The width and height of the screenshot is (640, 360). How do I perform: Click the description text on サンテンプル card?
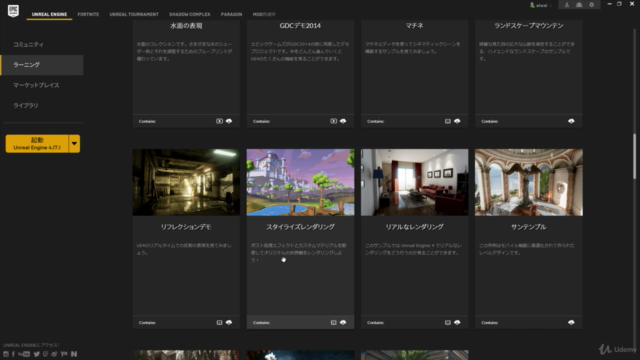[527, 249]
